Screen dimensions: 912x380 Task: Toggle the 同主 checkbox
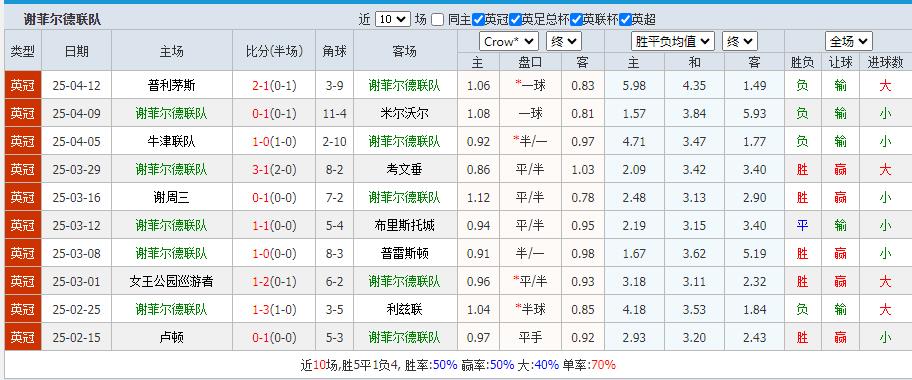[x=437, y=20]
